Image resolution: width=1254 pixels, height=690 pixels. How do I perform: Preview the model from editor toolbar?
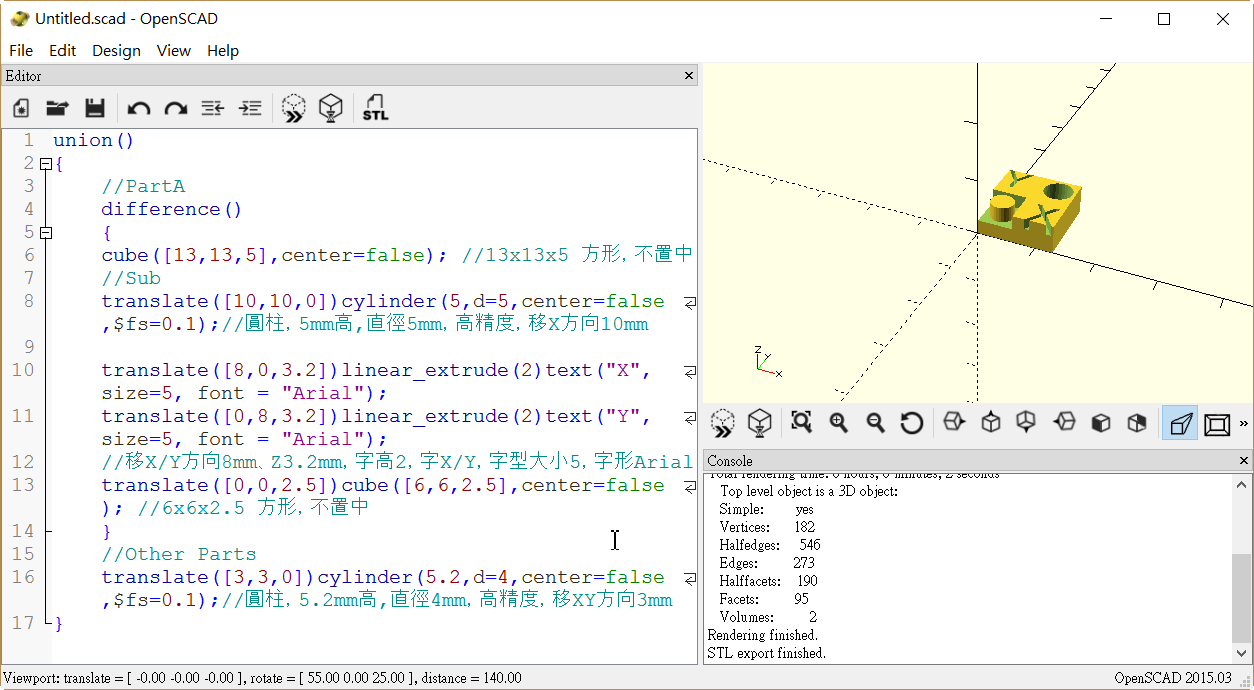point(294,108)
